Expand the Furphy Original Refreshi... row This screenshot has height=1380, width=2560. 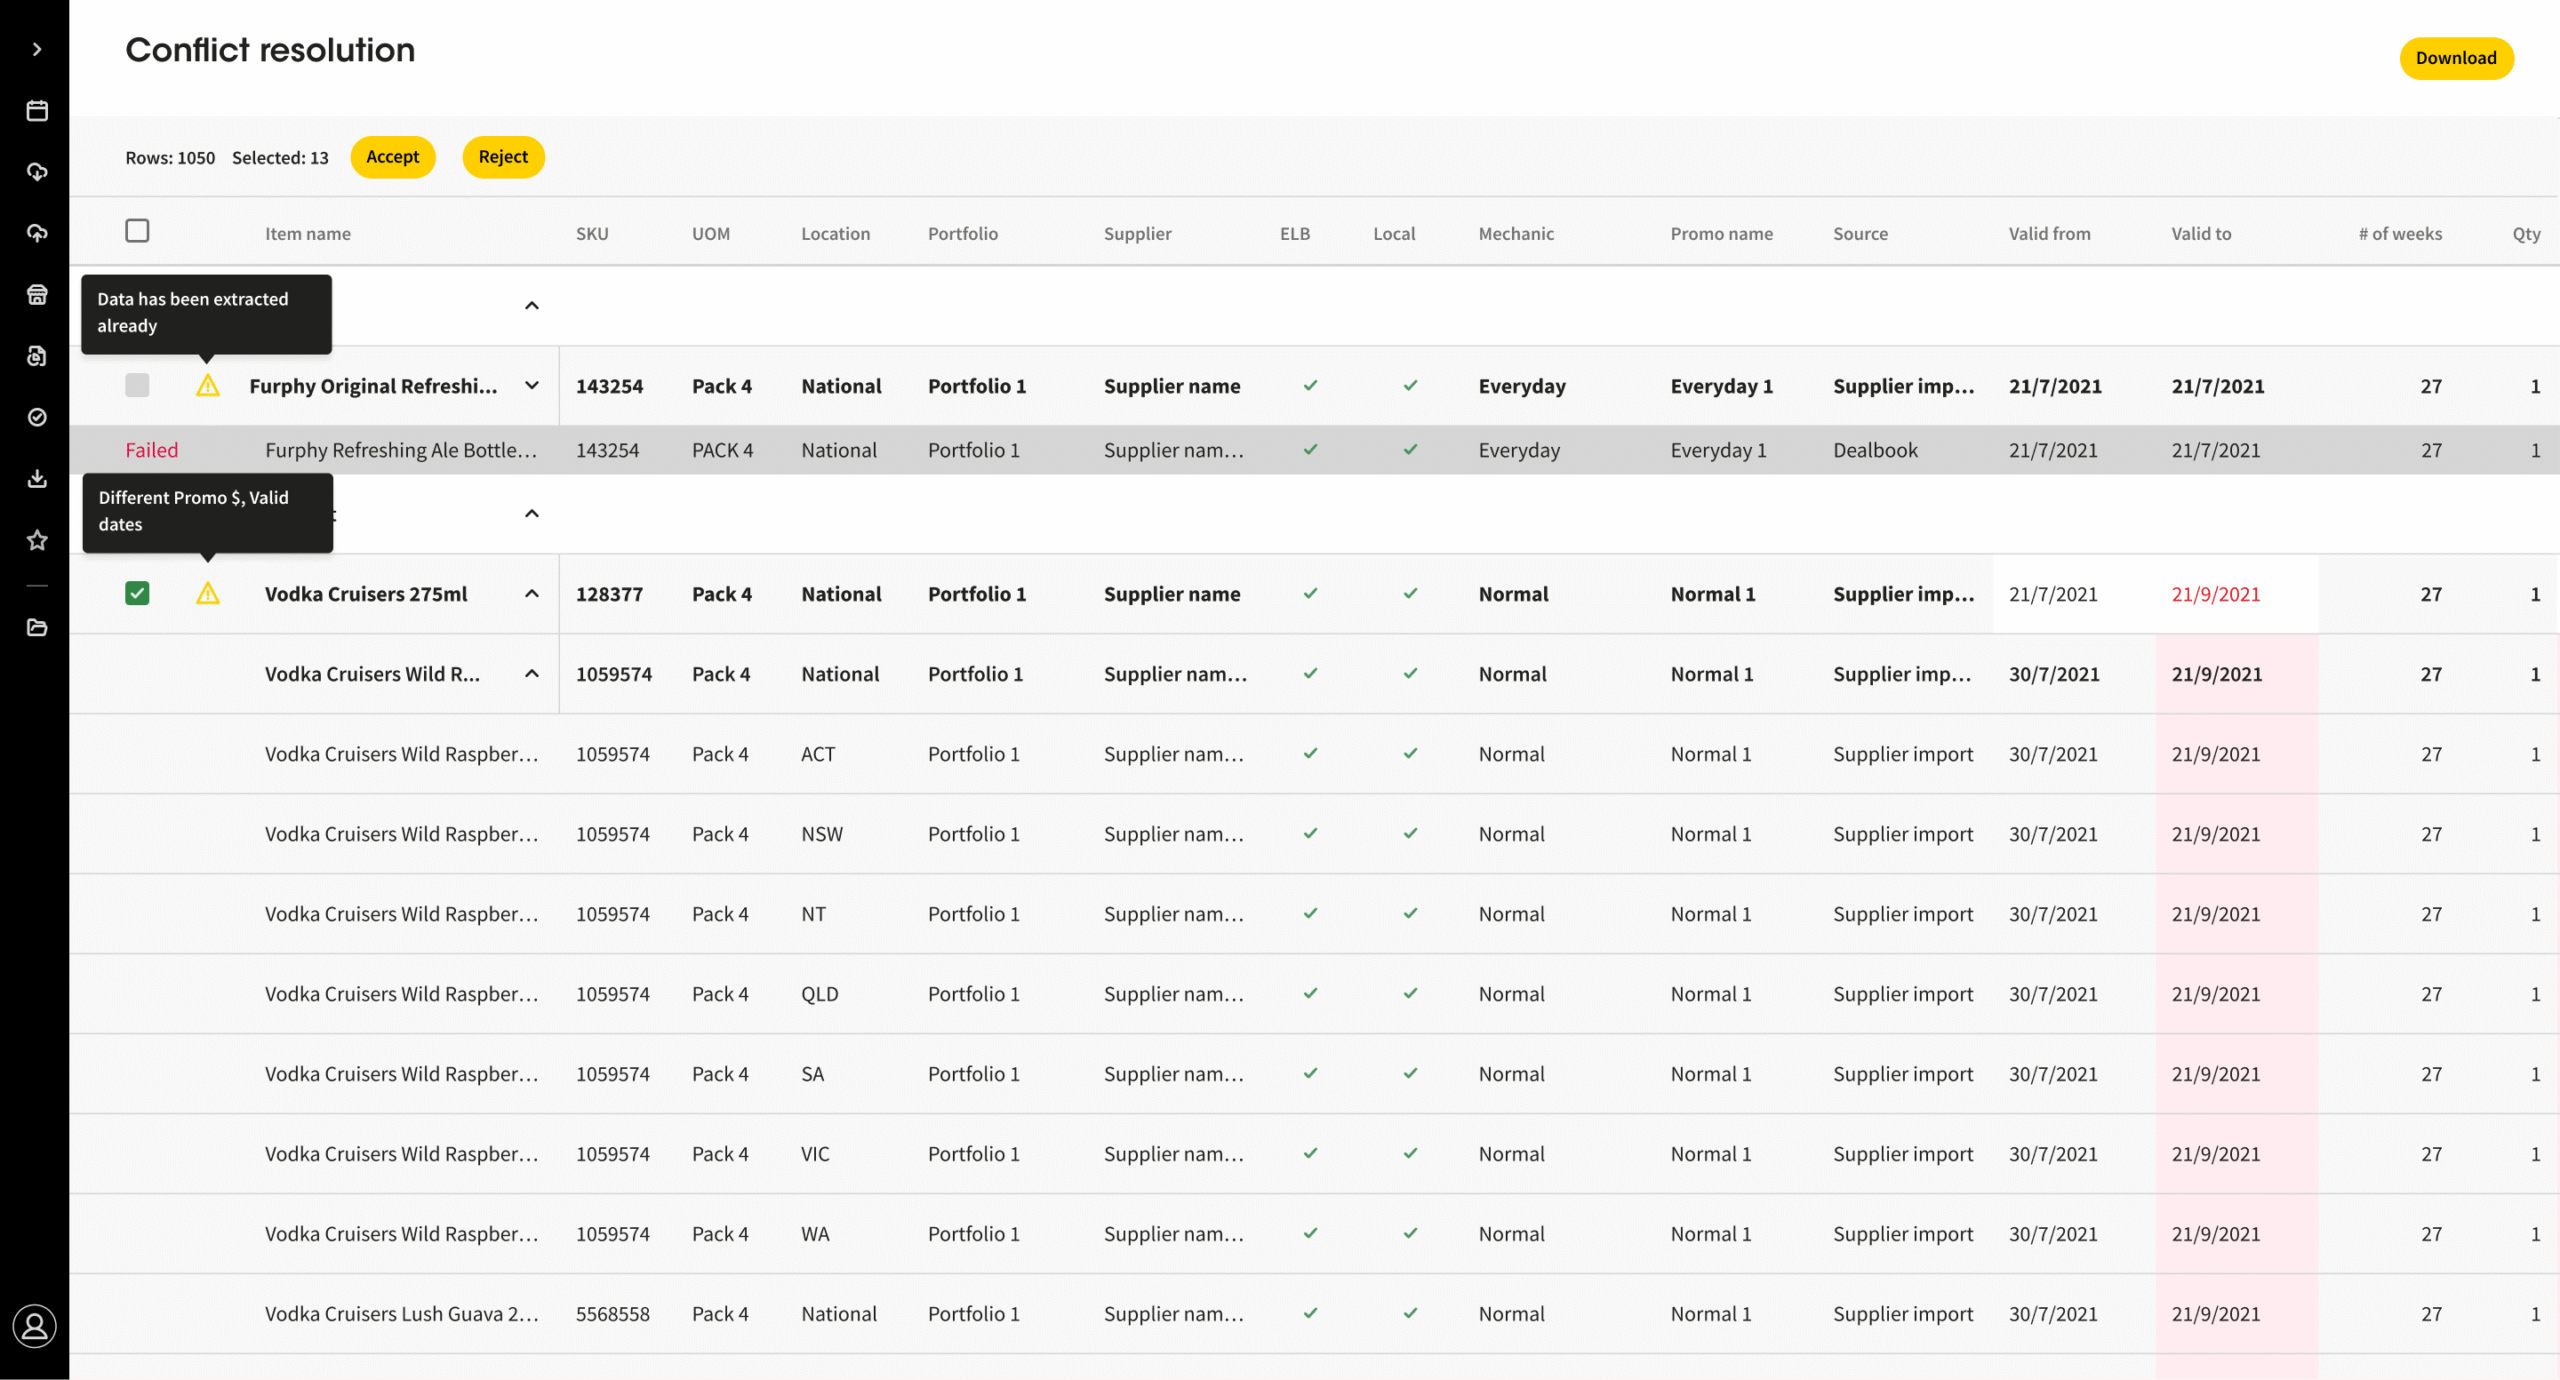coord(532,386)
